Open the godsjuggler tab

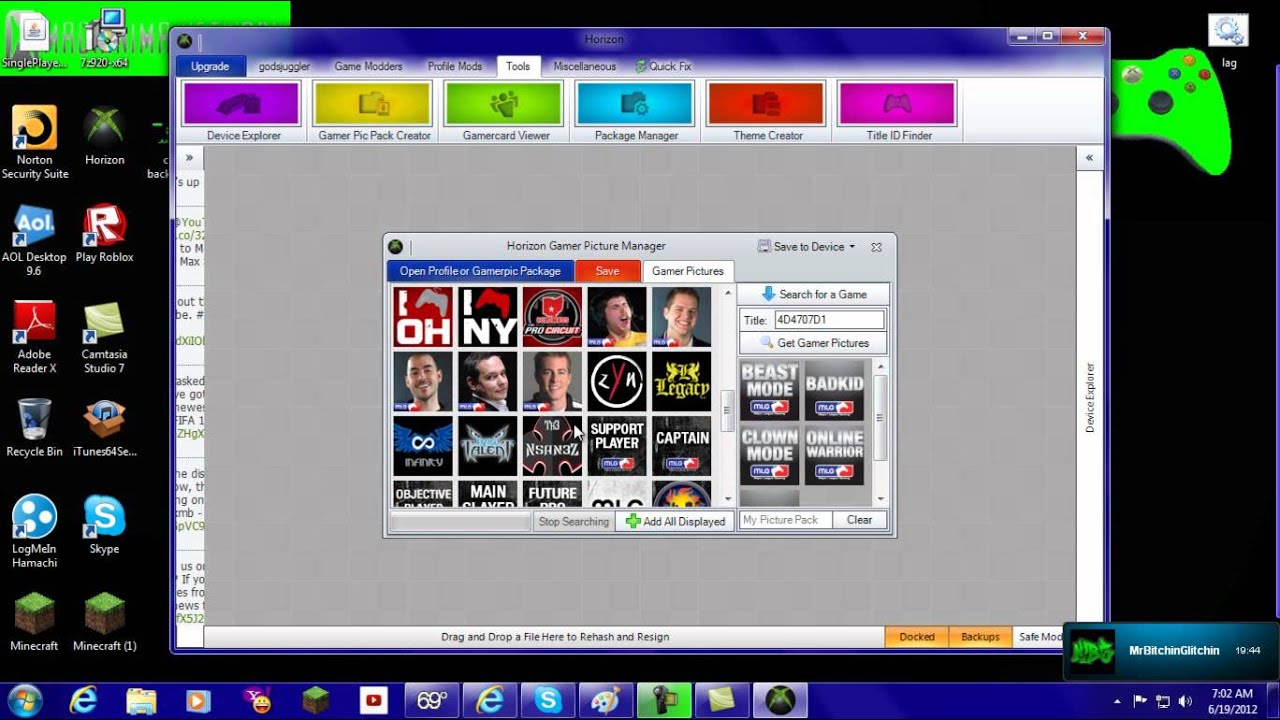pyautogui.click(x=284, y=66)
